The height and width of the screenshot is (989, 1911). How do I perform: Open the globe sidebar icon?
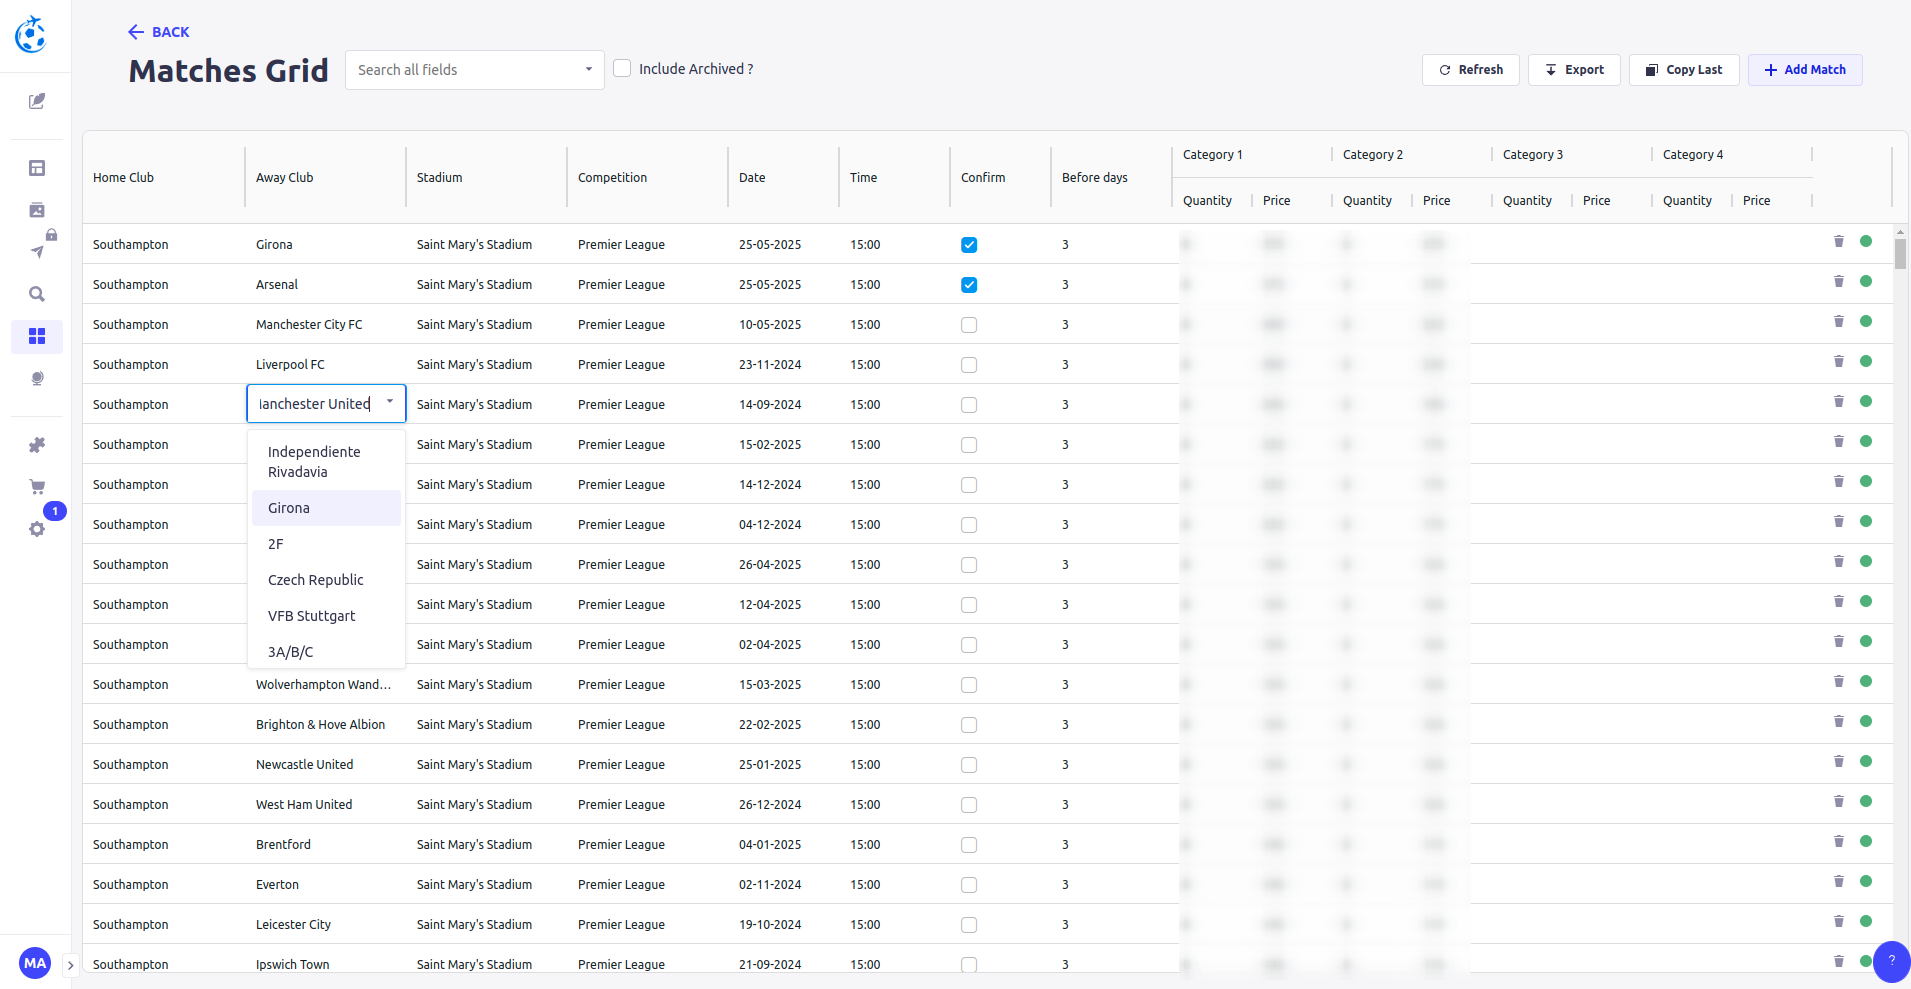37,378
